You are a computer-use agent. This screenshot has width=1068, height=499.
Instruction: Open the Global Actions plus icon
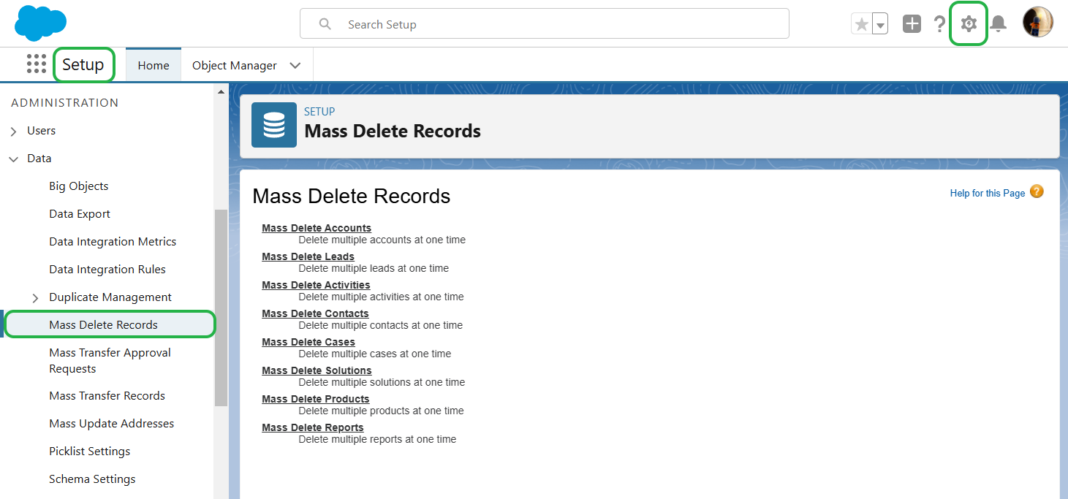point(911,24)
